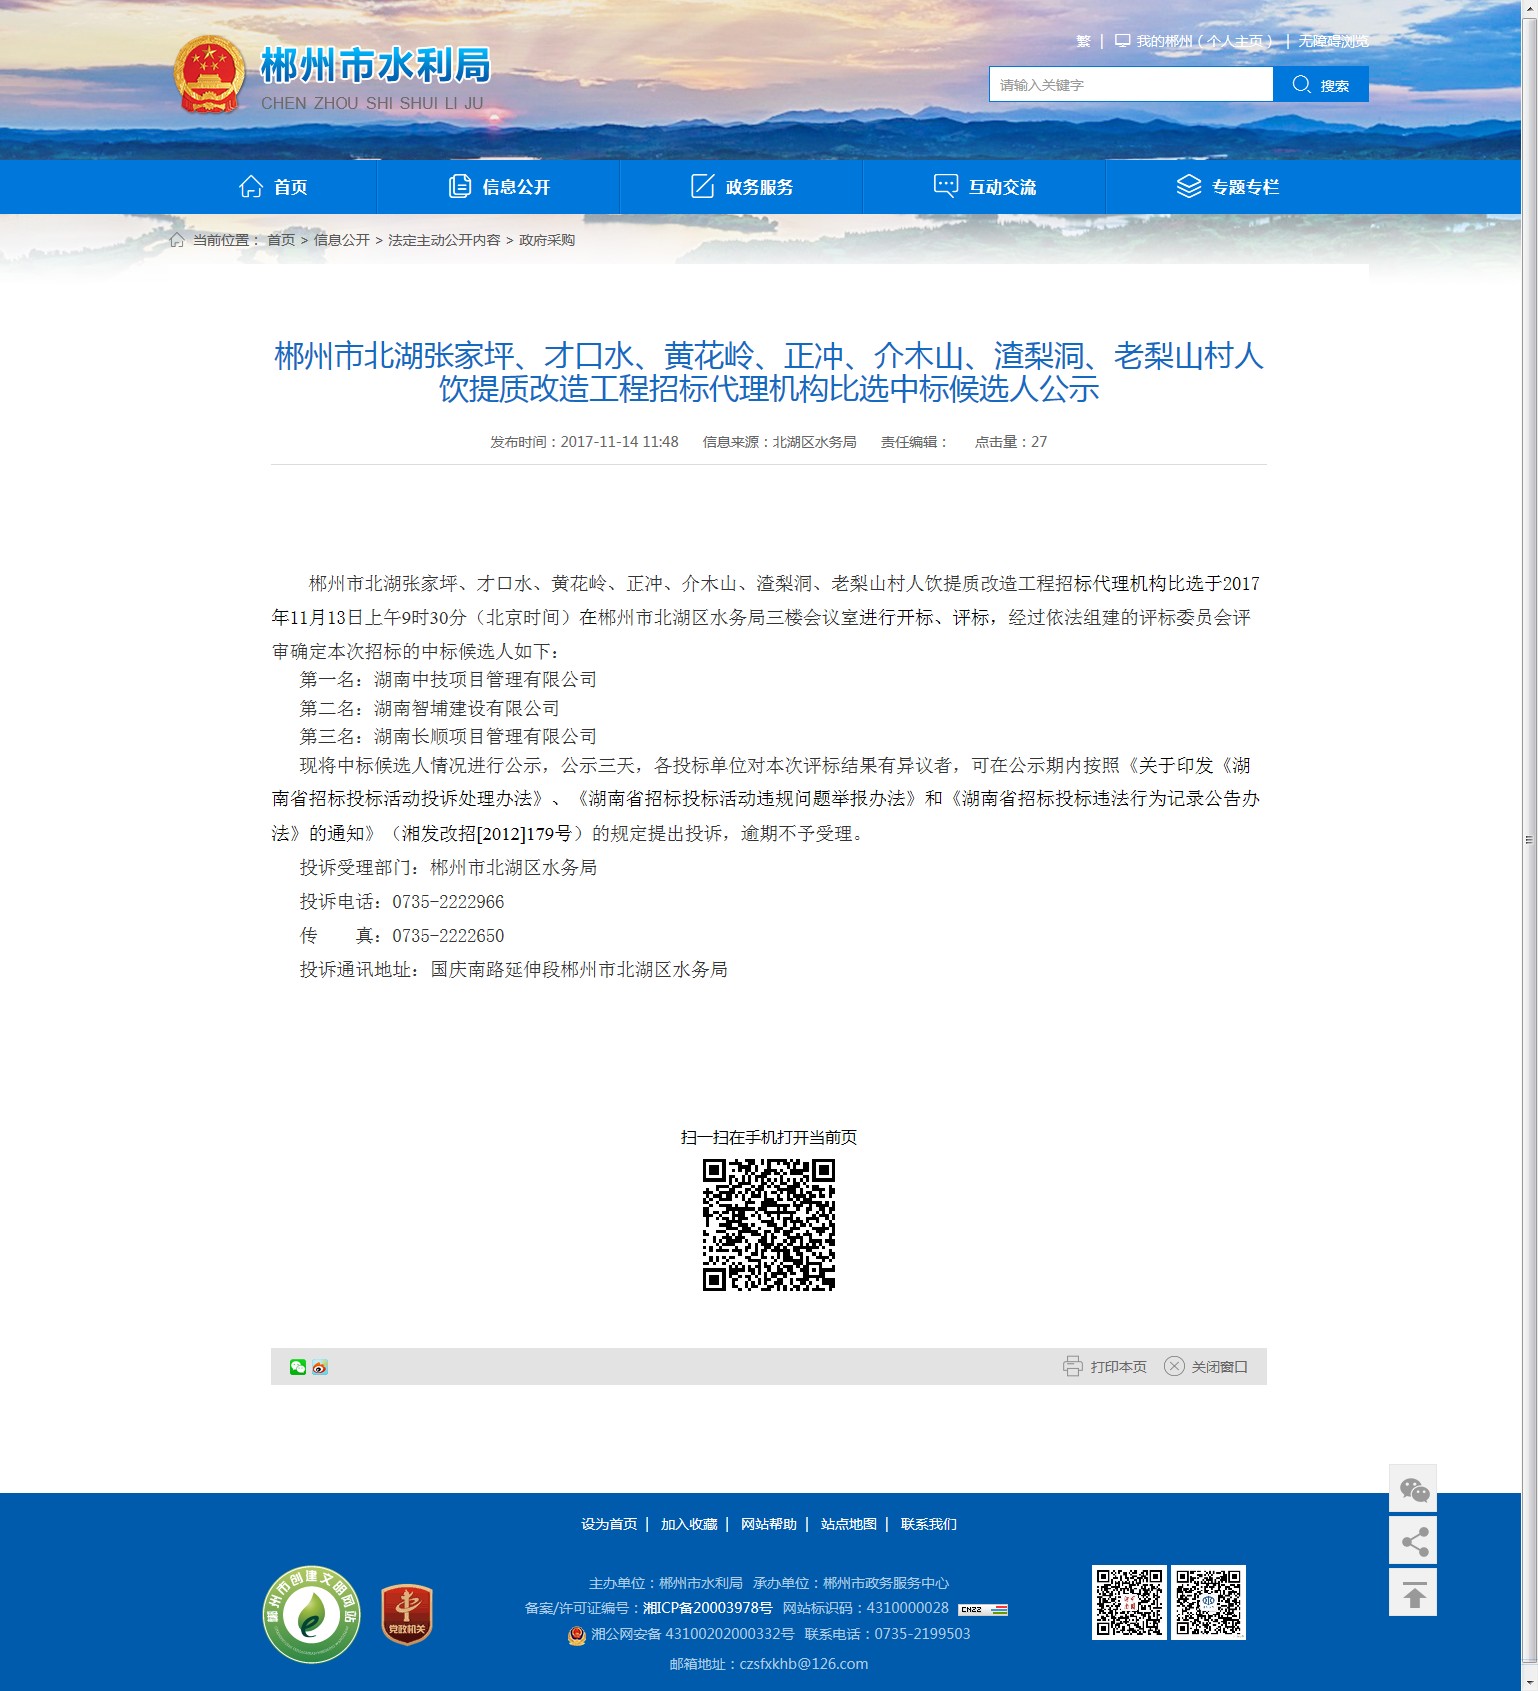Click the 信息来源:北湖区水务局 text
The image size is (1538, 1691).
point(779,442)
